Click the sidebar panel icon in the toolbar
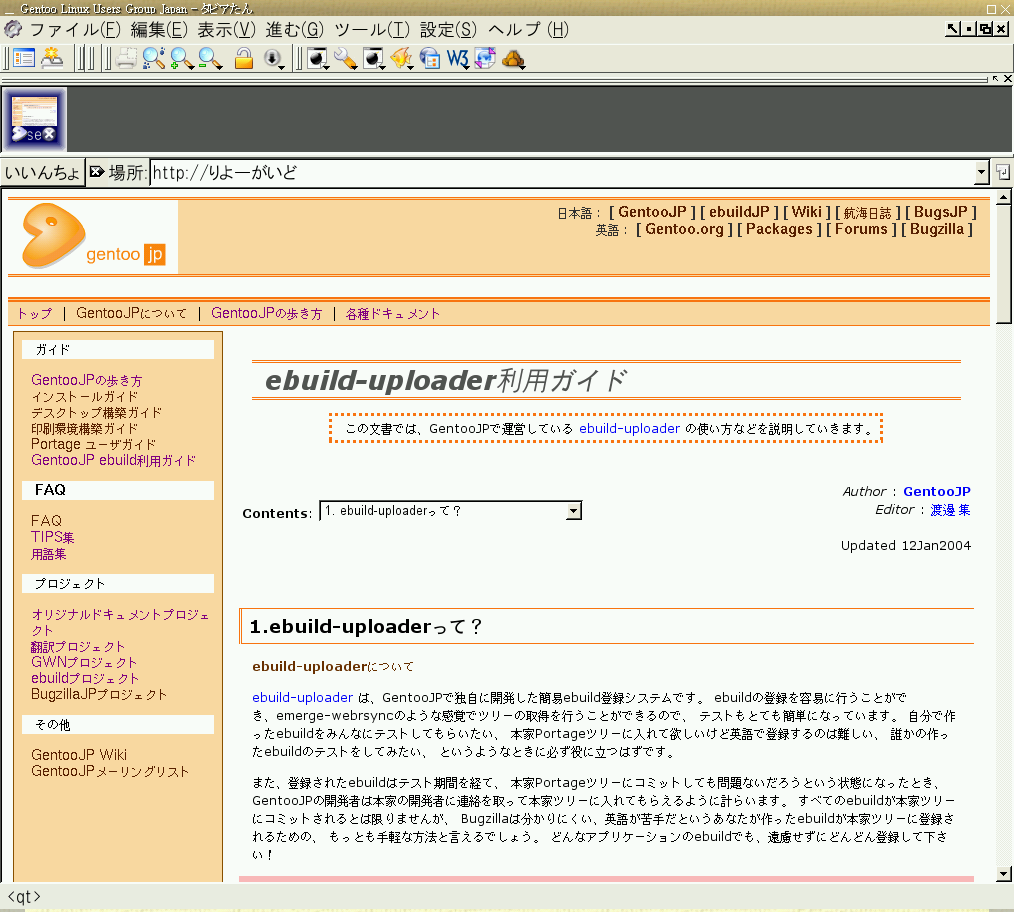 (24, 58)
